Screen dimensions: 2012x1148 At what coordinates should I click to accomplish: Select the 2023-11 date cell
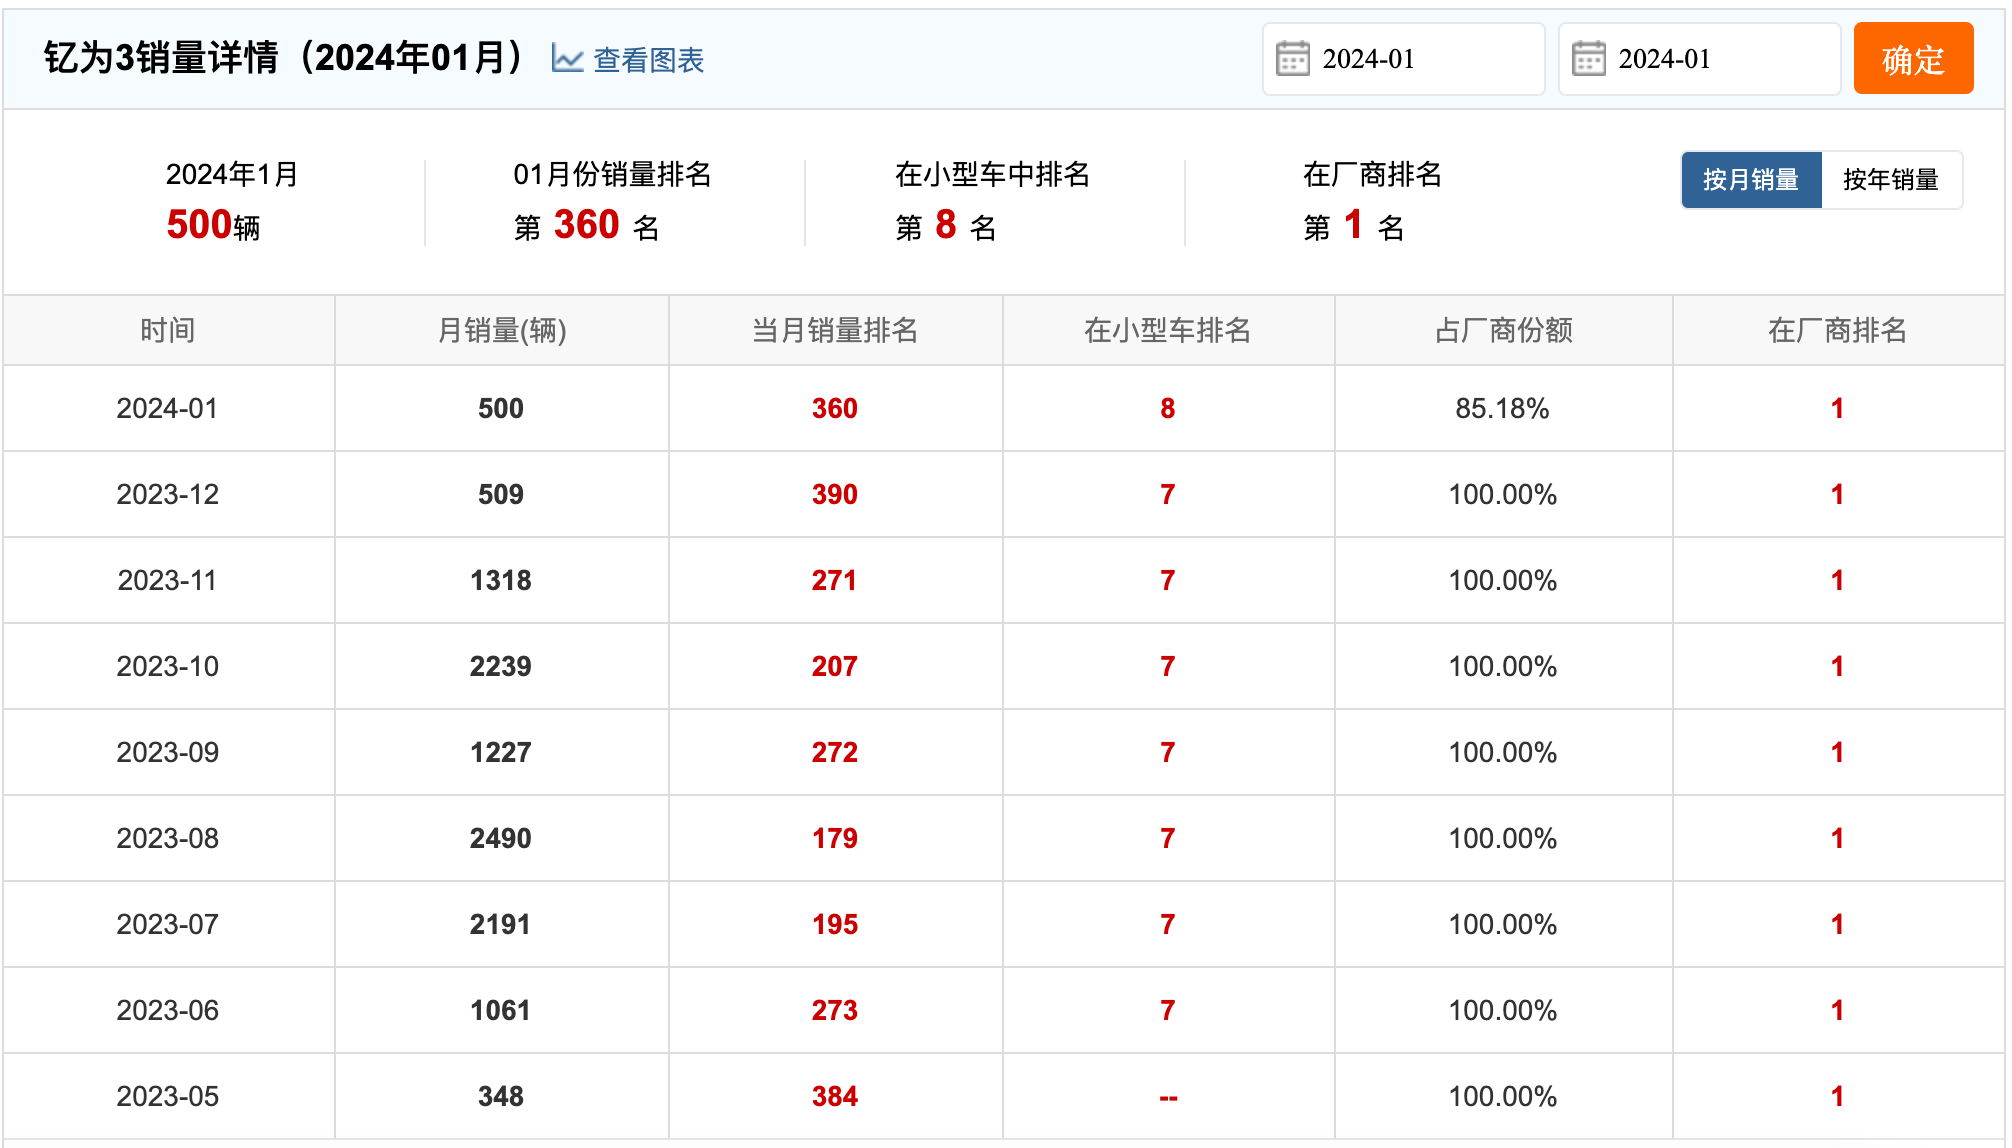pyautogui.click(x=167, y=580)
